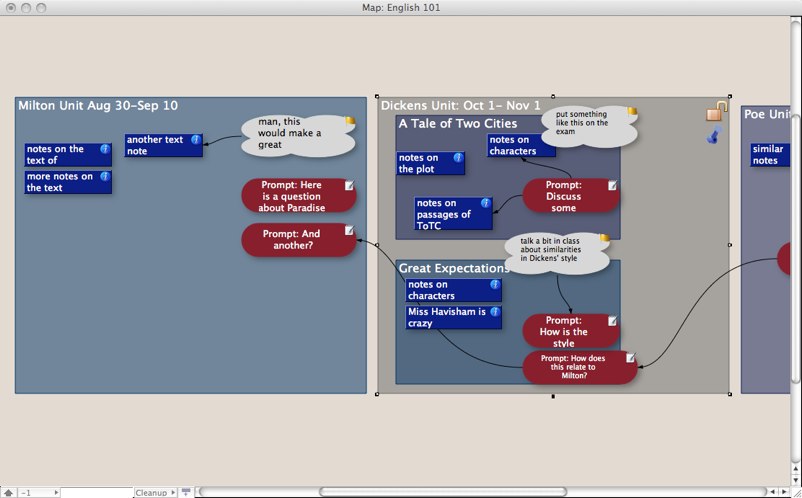Click the yellow flag on 'put something like this' cloud

[x=633, y=111]
